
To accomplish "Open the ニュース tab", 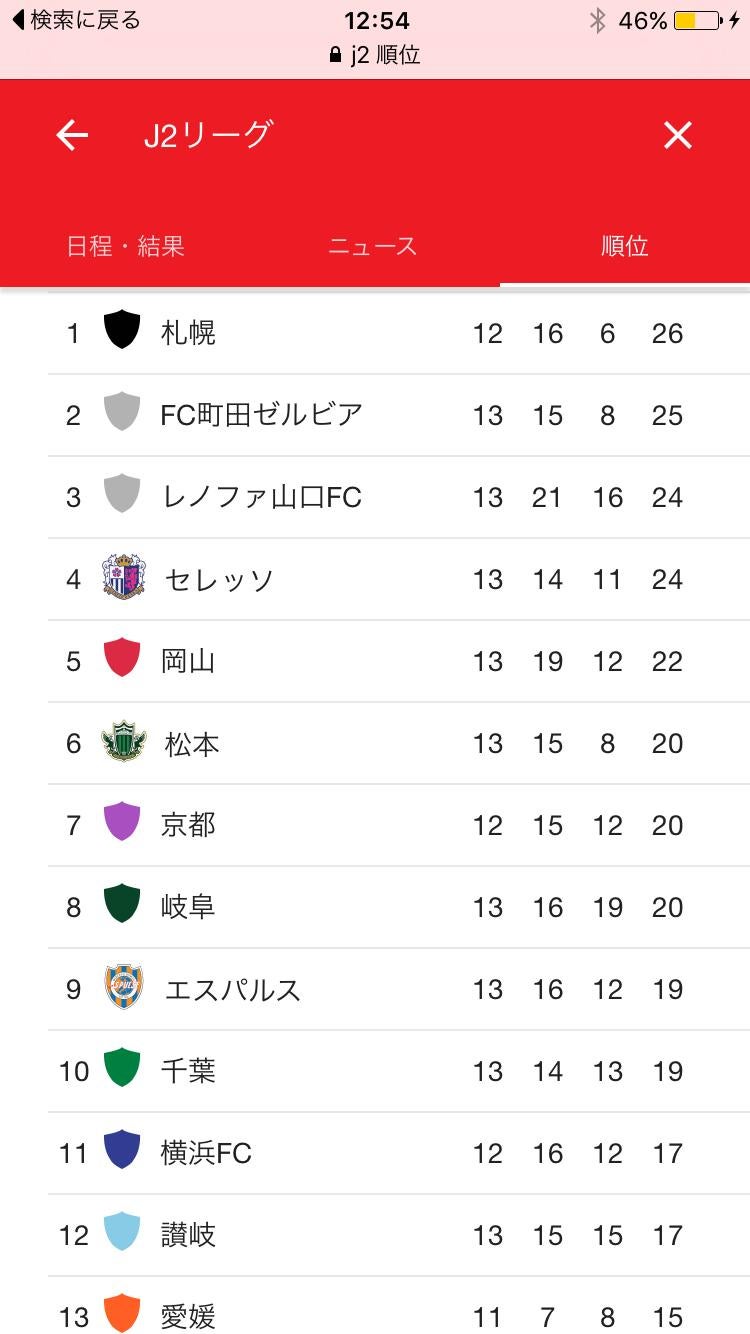I will point(373,246).
